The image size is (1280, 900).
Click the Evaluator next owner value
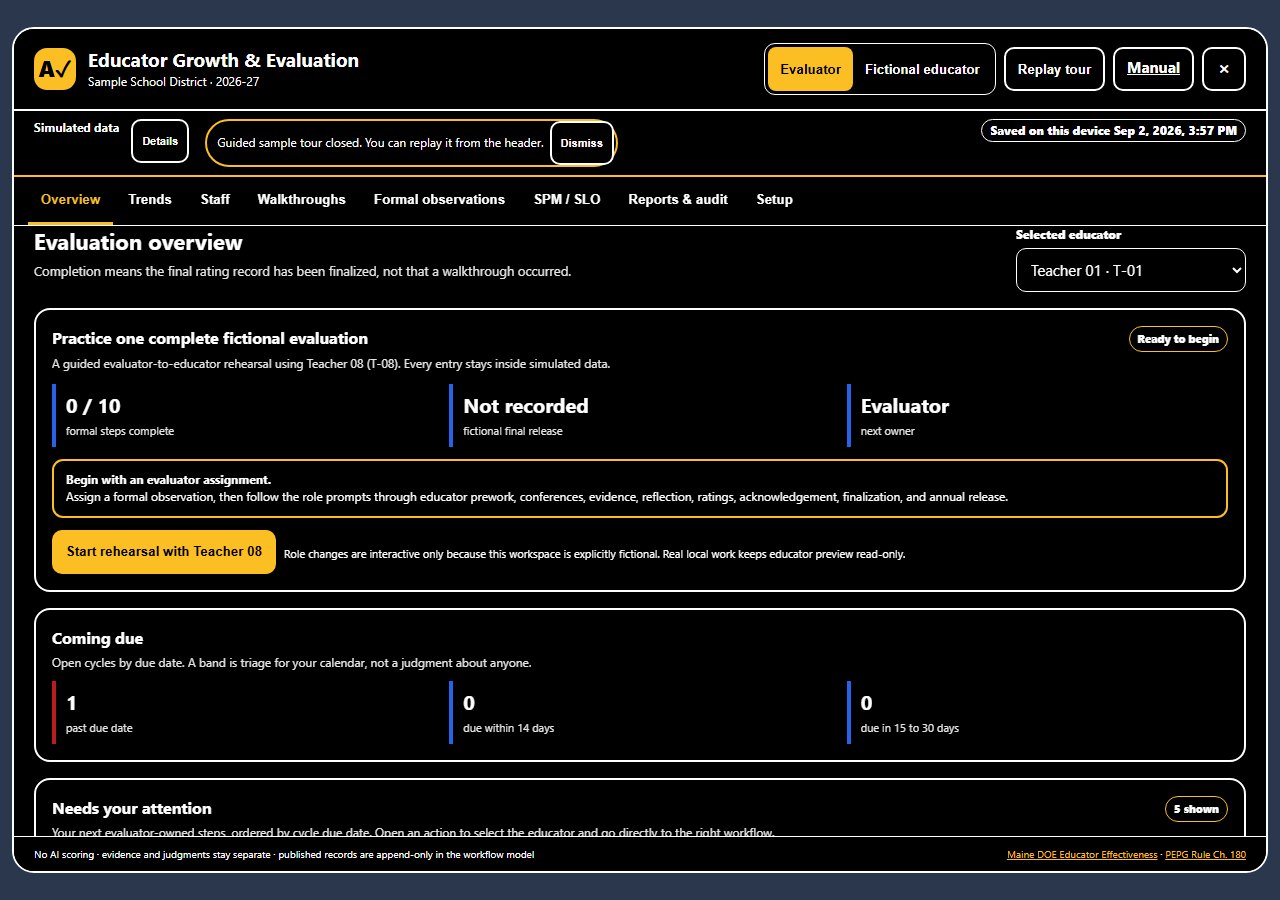pyautogui.click(x=905, y=406)
